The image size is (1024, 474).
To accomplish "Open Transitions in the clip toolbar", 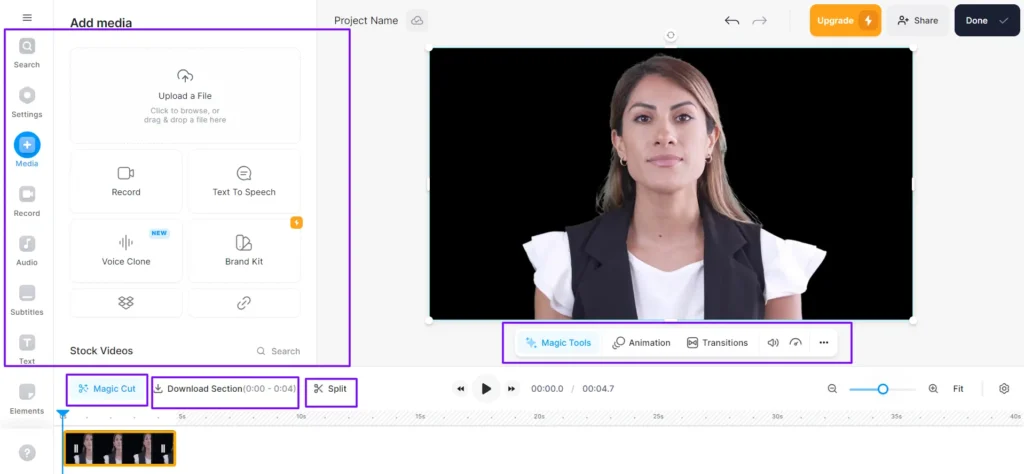I will tap(717, 343).
